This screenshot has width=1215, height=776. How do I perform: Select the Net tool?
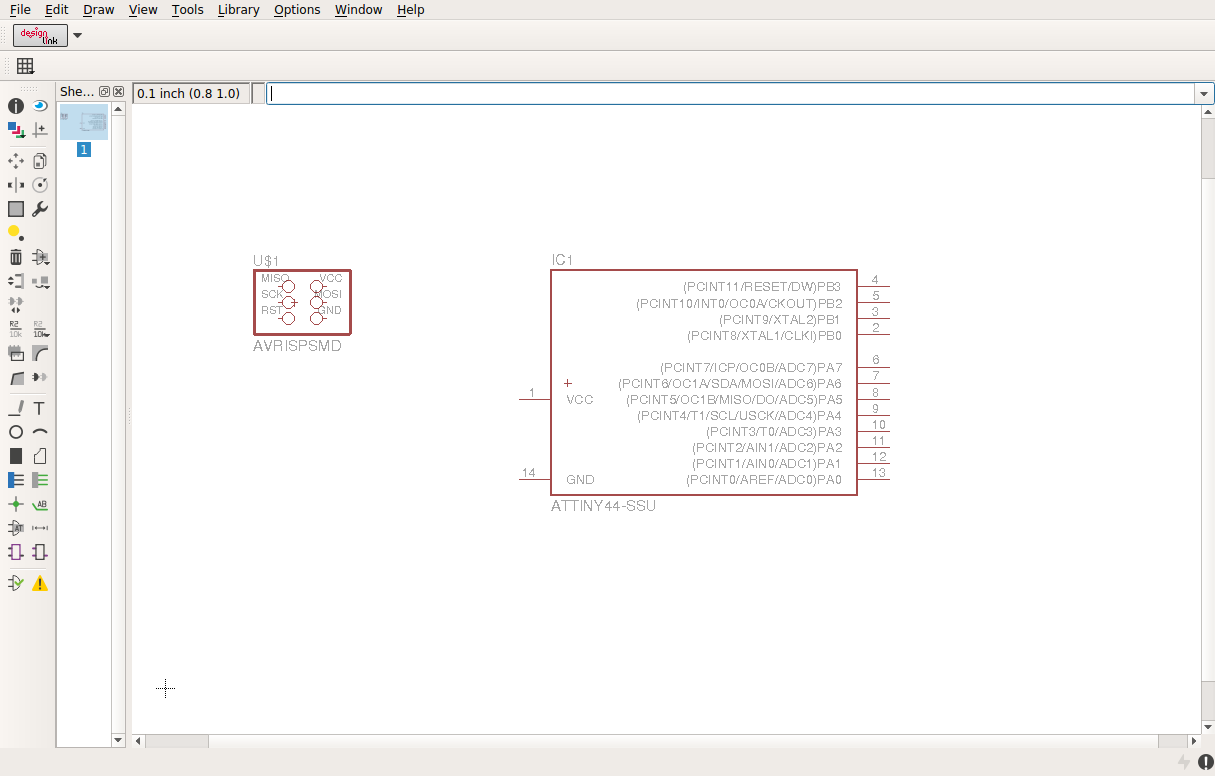pos(40,480)
